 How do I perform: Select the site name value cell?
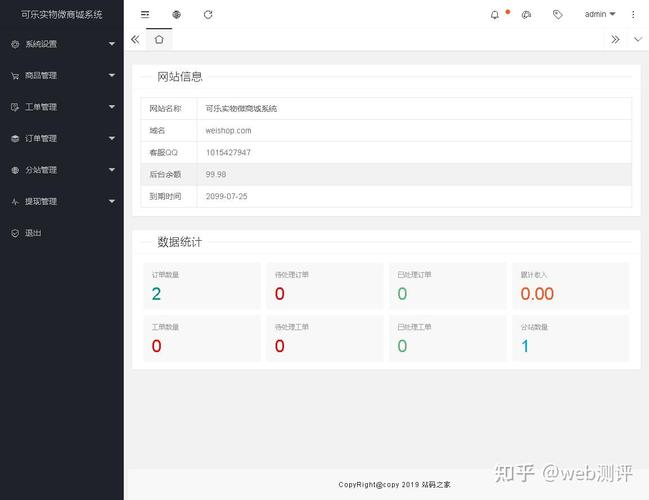point(414,108)
